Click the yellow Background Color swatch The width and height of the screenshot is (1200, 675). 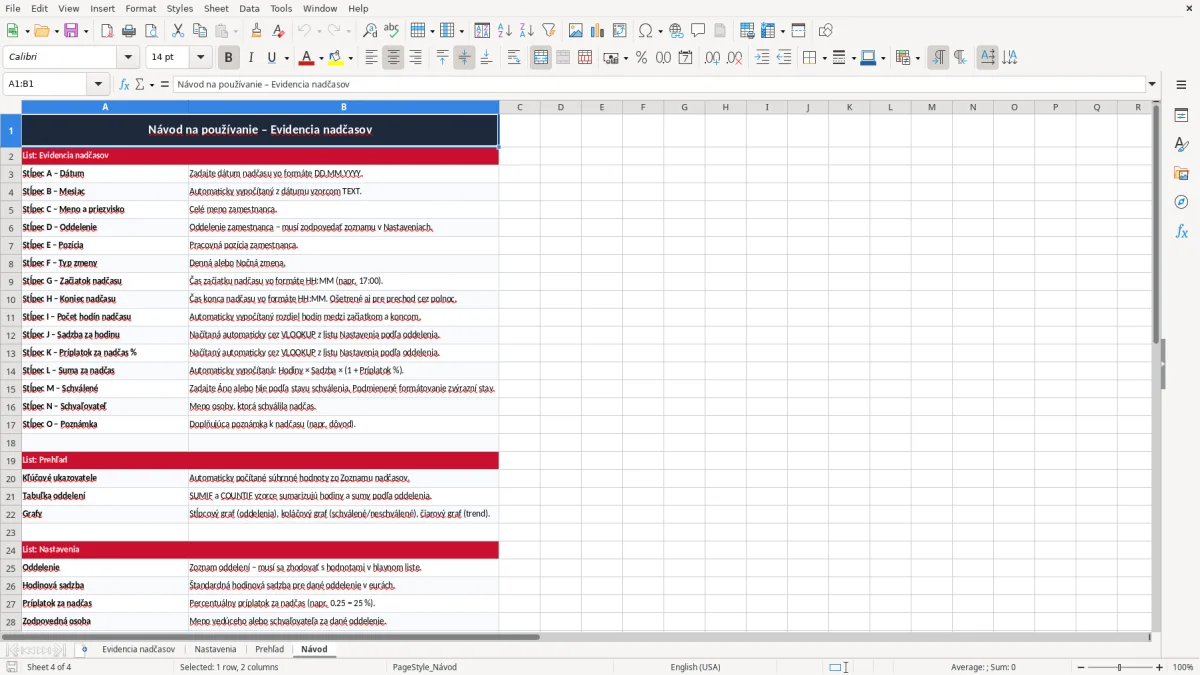[336, 58]
